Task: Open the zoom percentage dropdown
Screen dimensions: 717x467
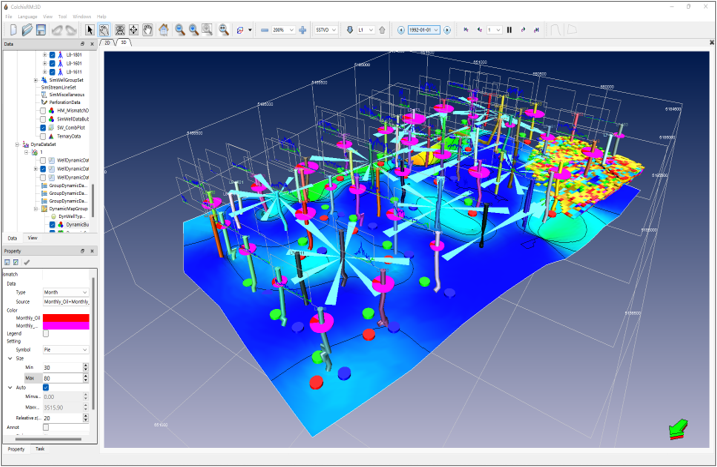Action: (283, 30)
